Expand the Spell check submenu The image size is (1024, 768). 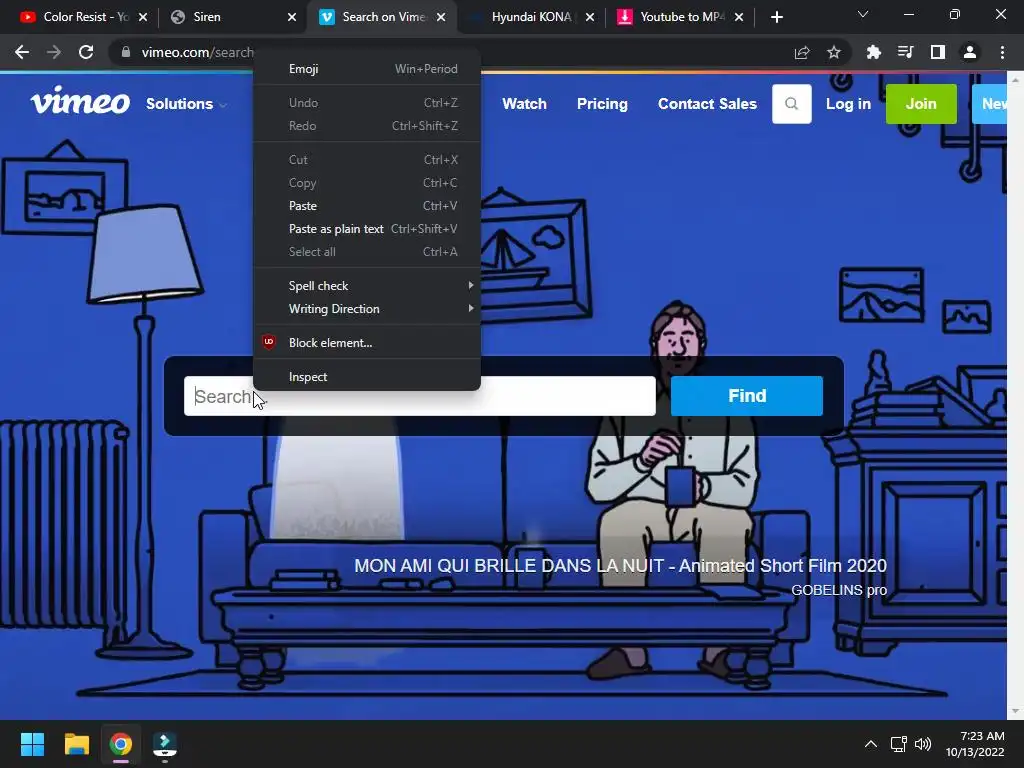click(x=367, y=285)
